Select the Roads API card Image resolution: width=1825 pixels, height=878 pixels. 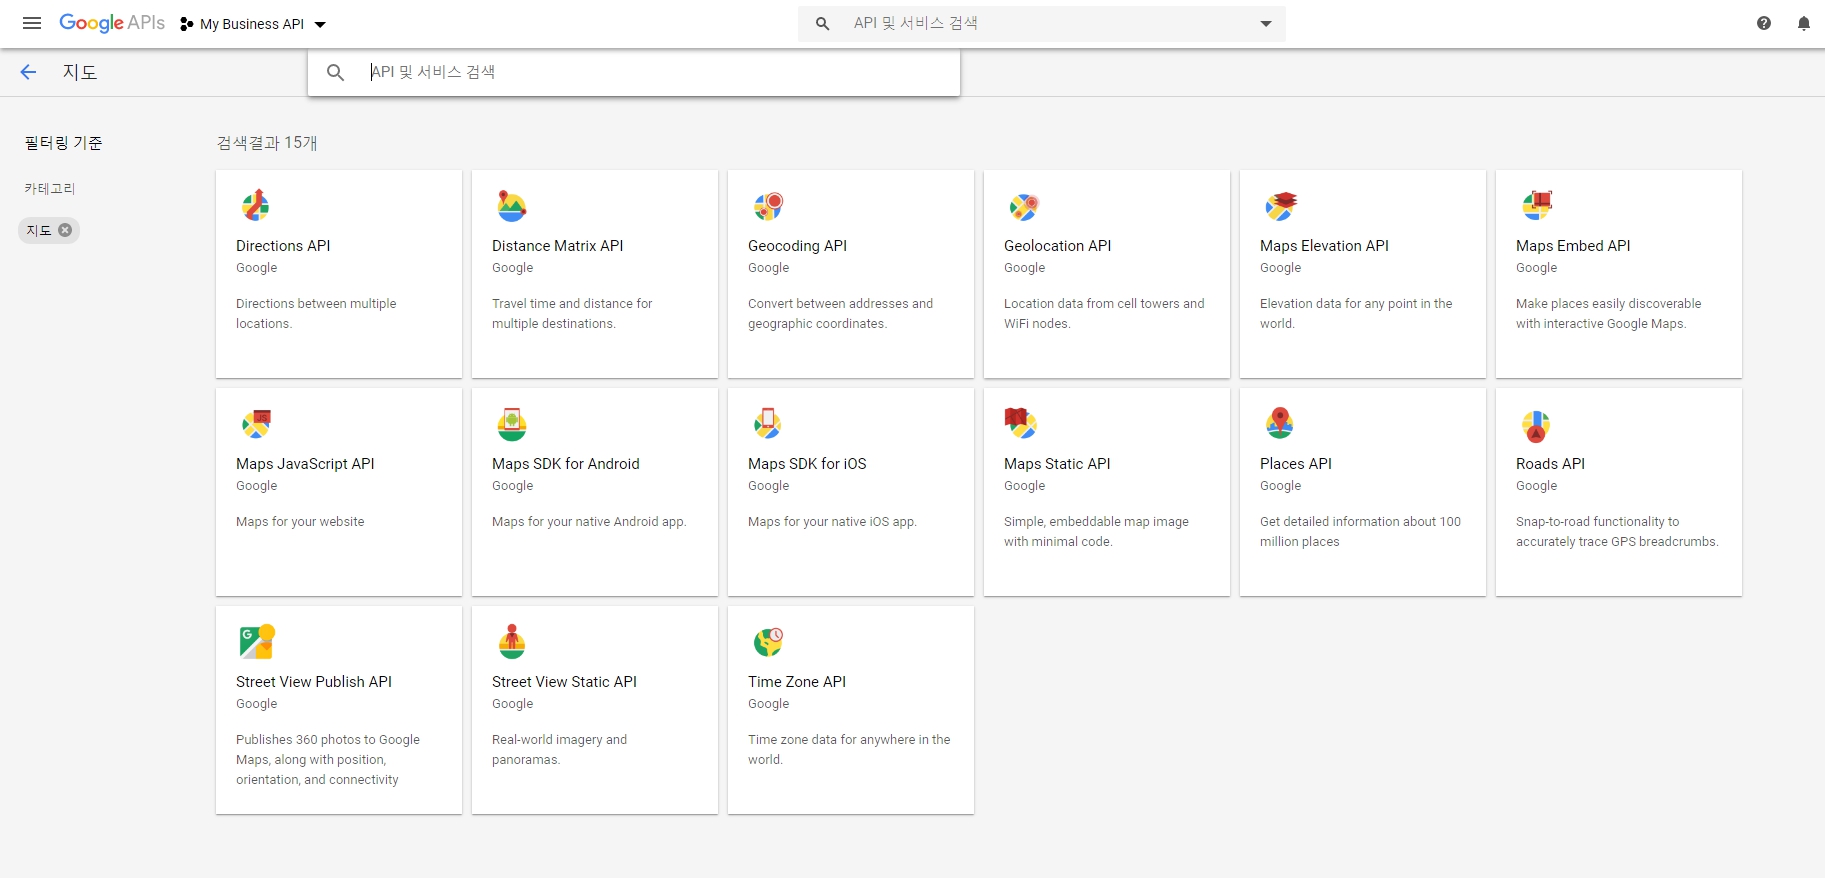click(x=1618, y=492)
